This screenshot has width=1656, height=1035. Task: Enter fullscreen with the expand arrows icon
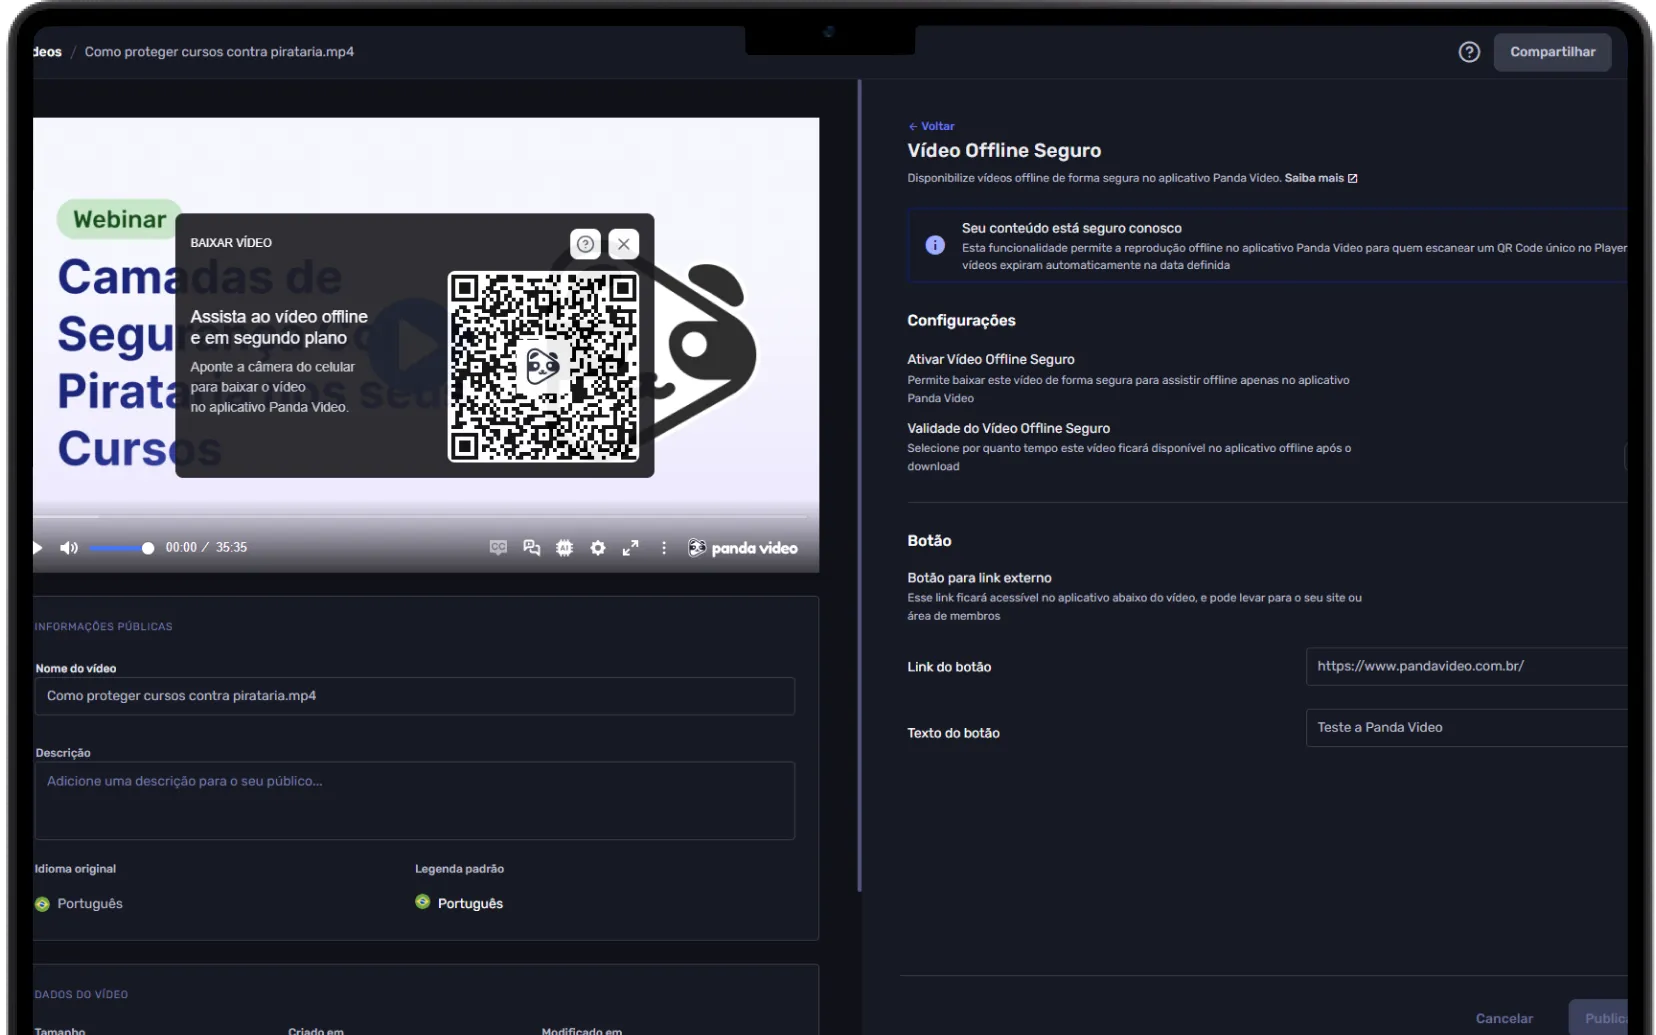coord(631,548)
